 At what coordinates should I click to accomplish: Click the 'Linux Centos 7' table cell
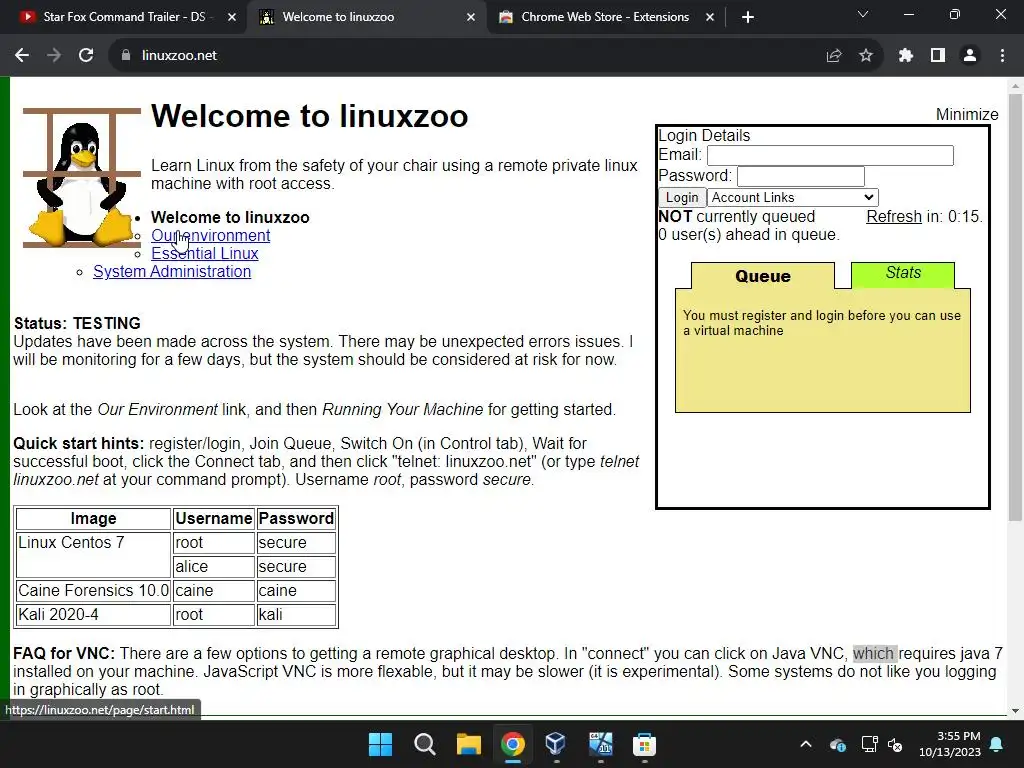[x=93, y=554]
